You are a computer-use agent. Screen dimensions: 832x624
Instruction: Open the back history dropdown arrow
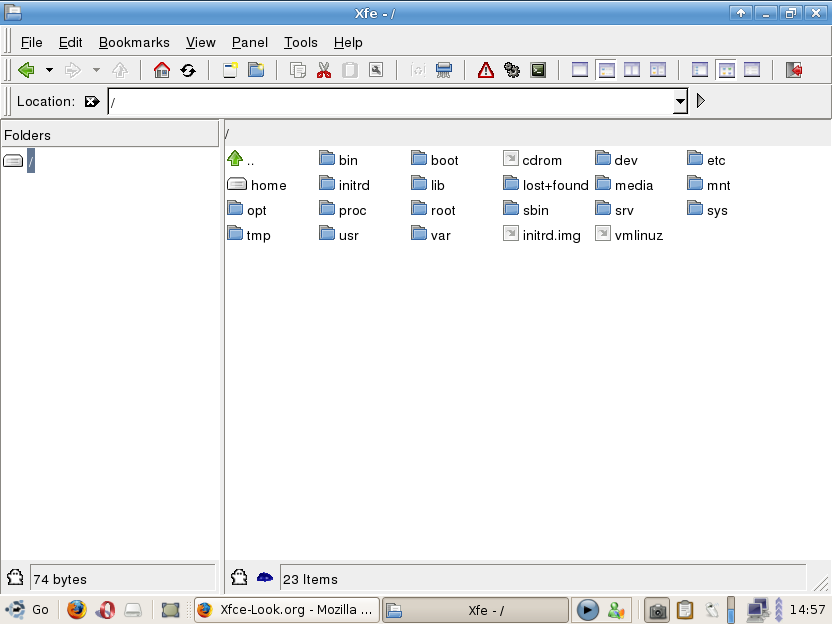click(x=49, y=70)
